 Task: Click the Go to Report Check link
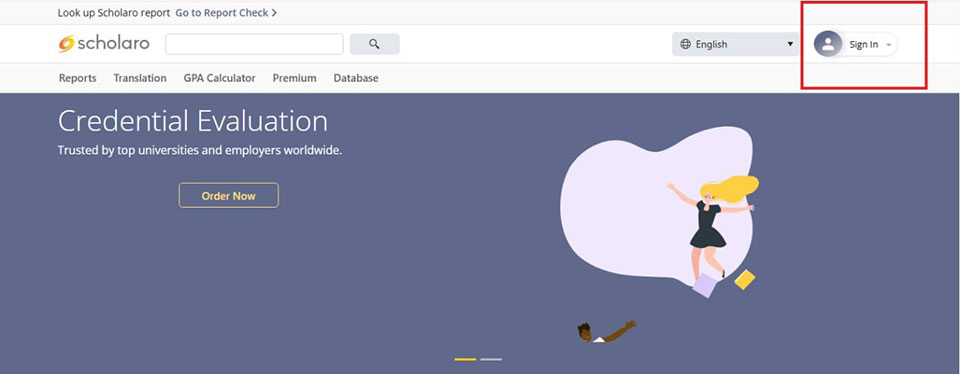tap(226, 12)
